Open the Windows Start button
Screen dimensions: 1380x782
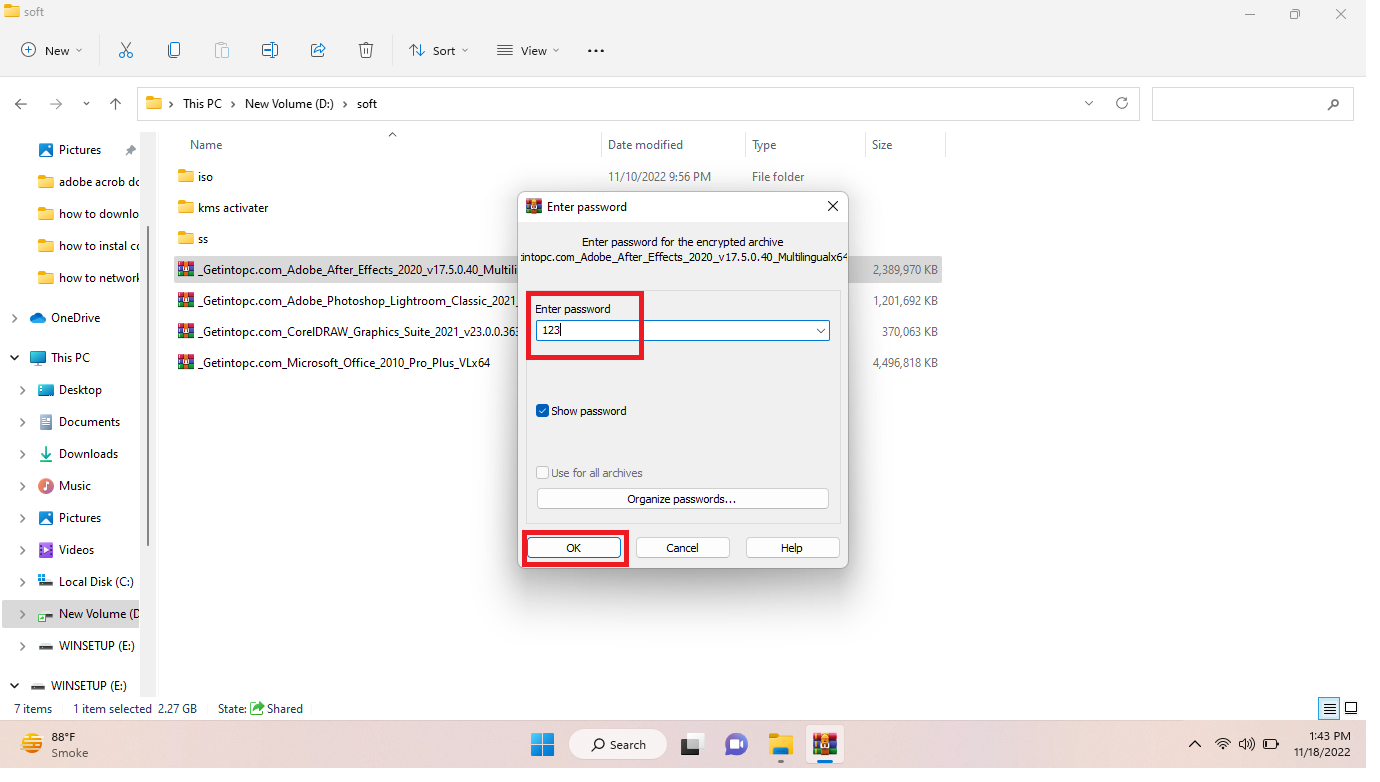click(x=542, y=744)
